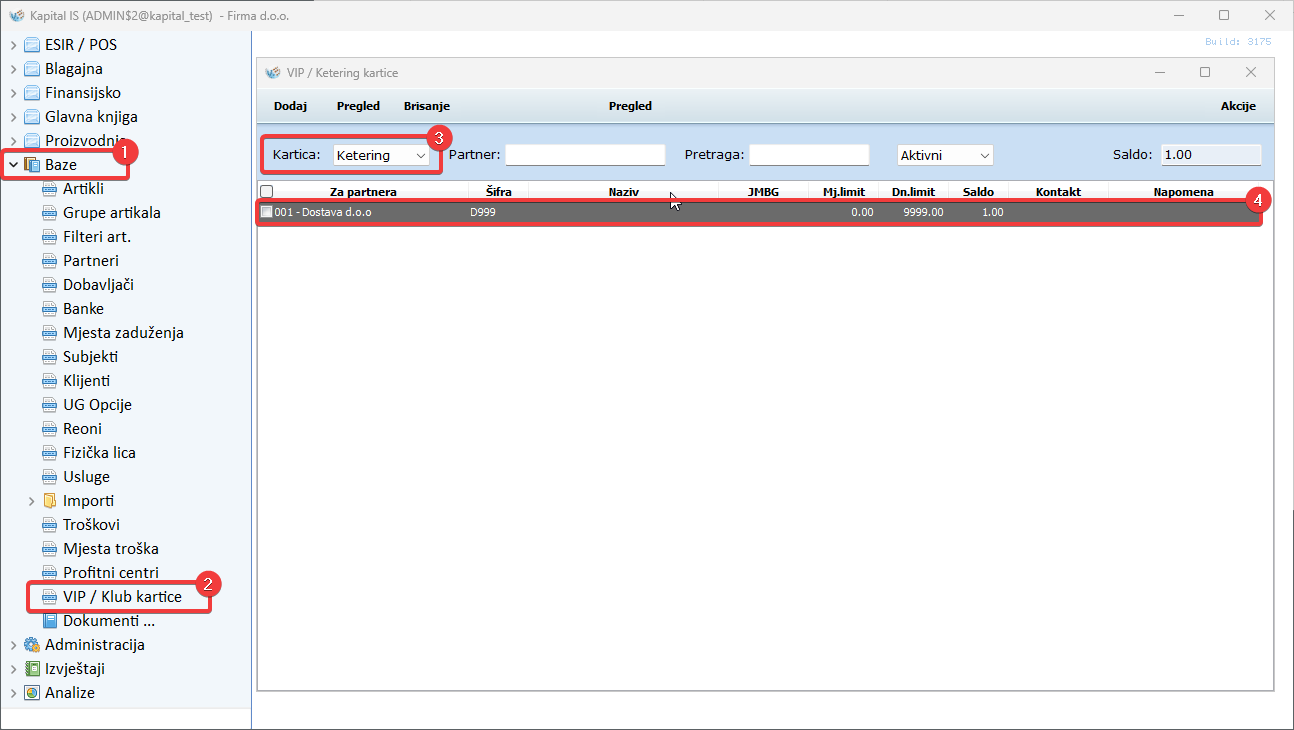Open the Aktivni status dropdown
The height and width of the screenshot is (730, 1294).
click(x=944, y=155)
